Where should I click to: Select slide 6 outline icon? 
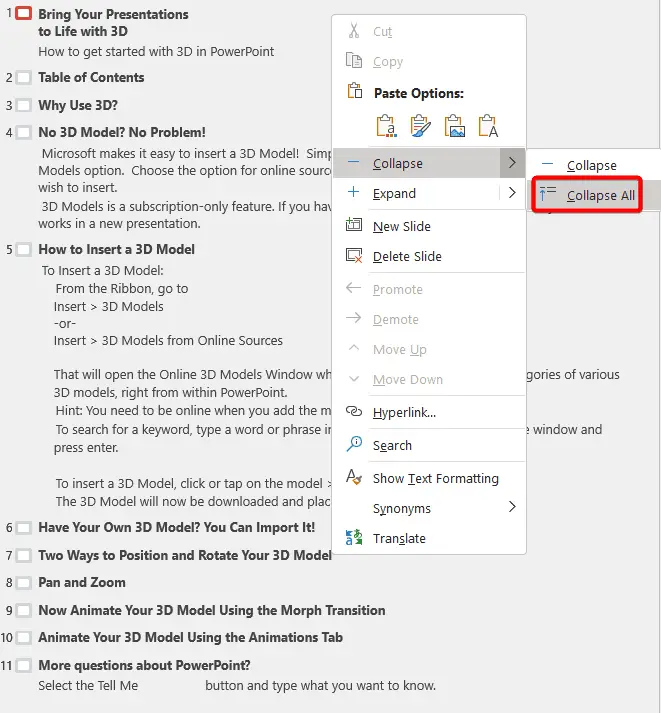click(23, 527)
